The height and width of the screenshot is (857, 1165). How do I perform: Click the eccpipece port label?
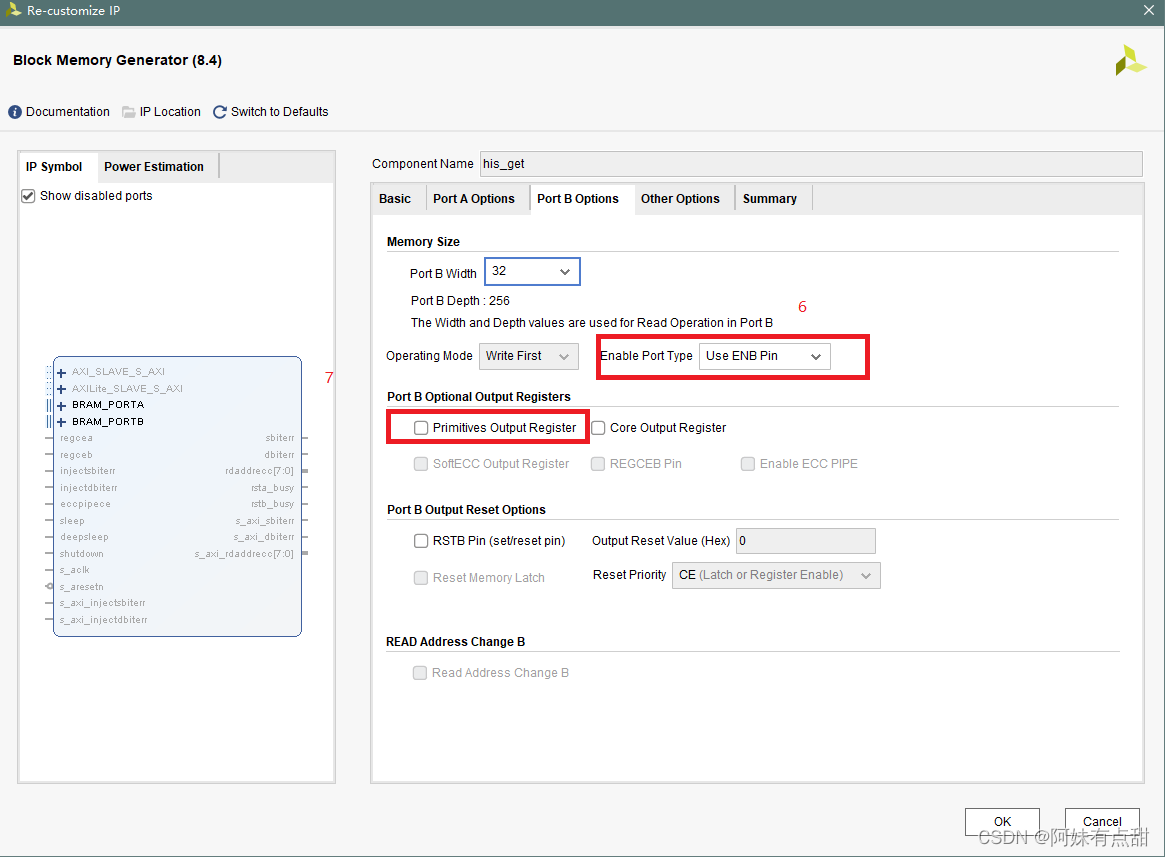pyautogui.click(x=85, y=505)
